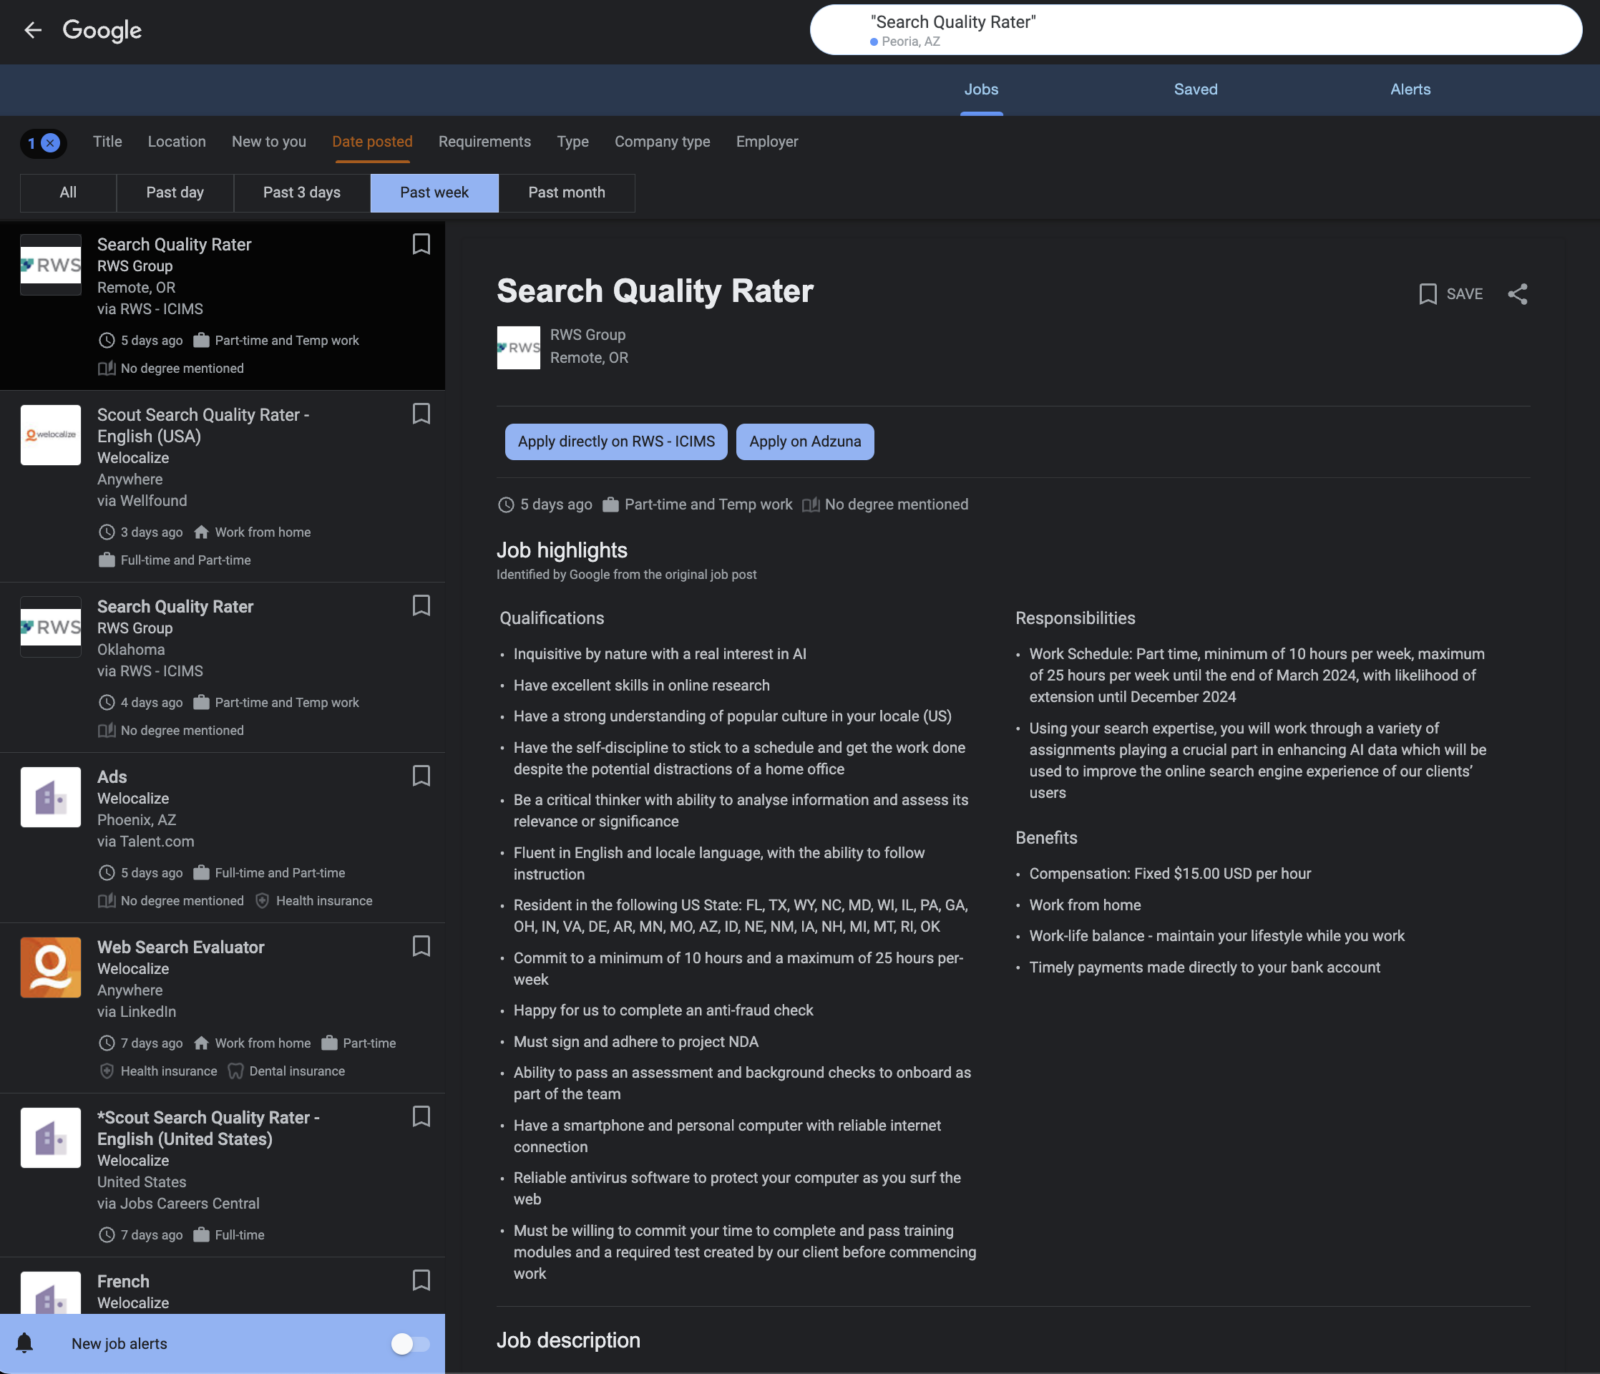Bookmark the Ads job at Welocalize
Image resolution: width=1600 pixels, height=1374 pixels.
pos(421,776)
